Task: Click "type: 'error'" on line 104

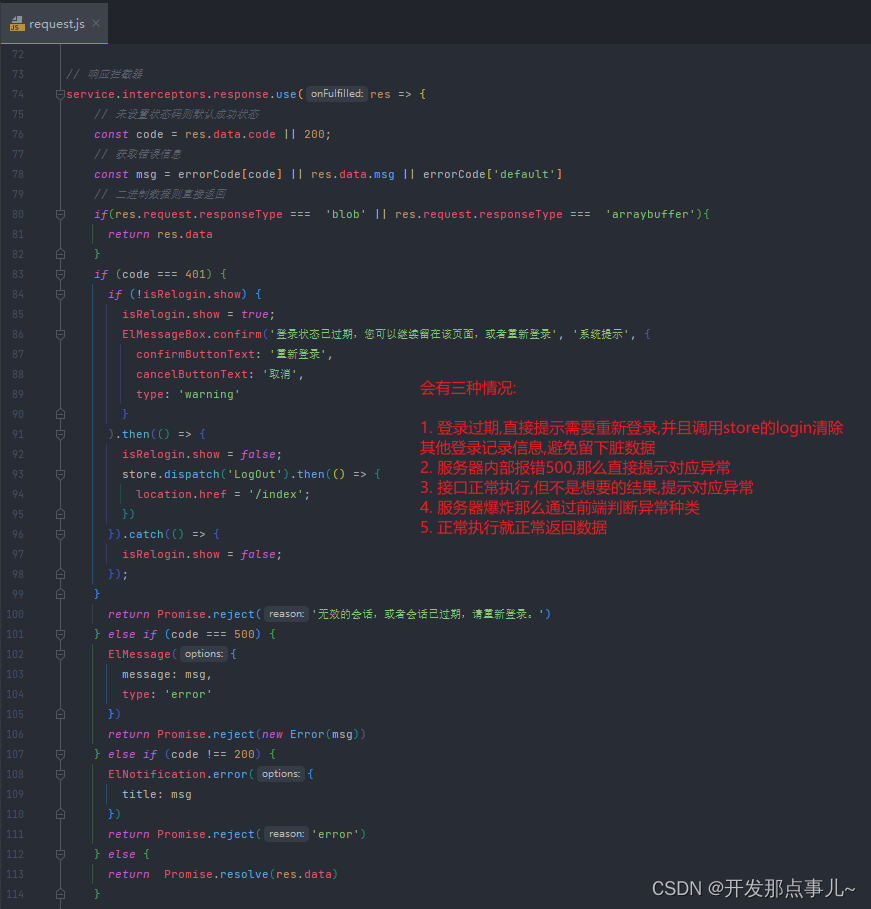Action: [x=167, y=694]
